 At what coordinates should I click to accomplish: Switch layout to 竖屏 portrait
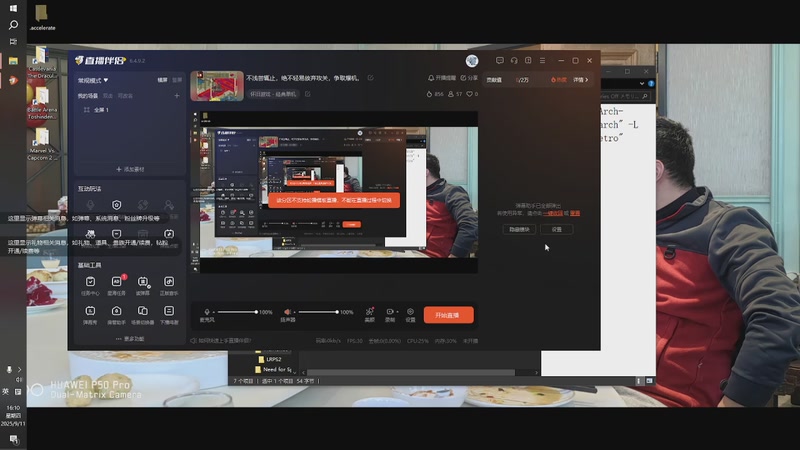(x=177, y=80)
